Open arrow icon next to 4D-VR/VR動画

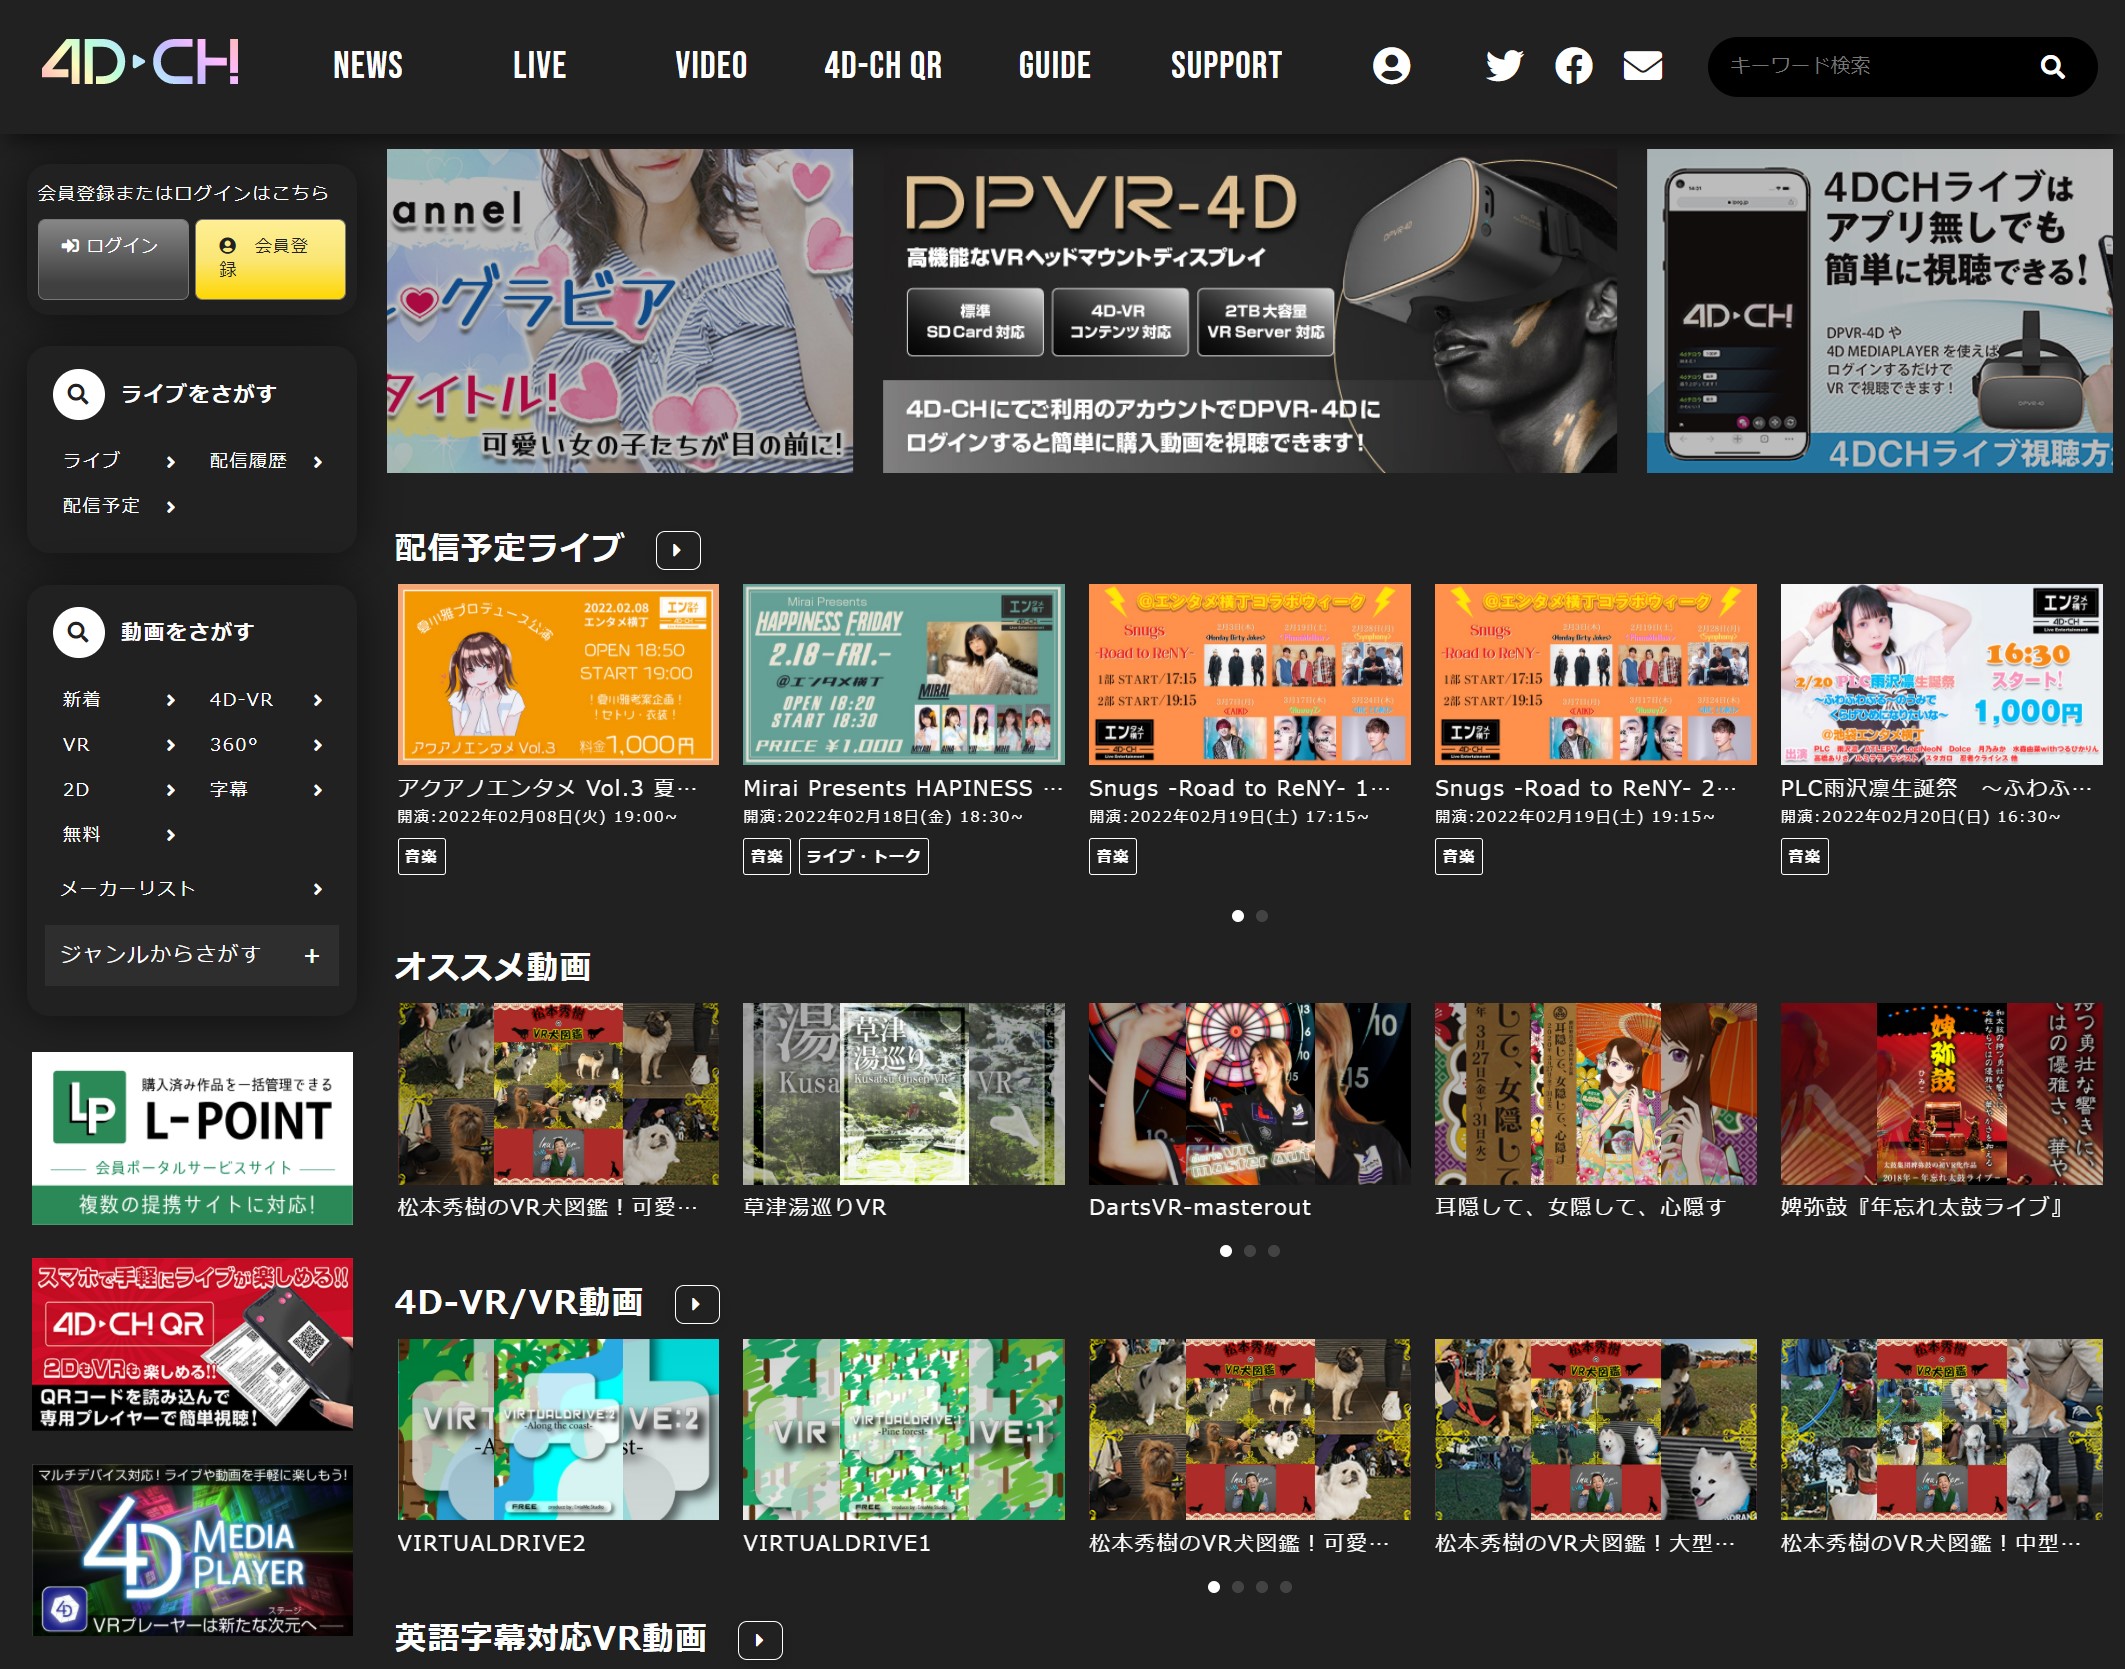pos(697,1304)
